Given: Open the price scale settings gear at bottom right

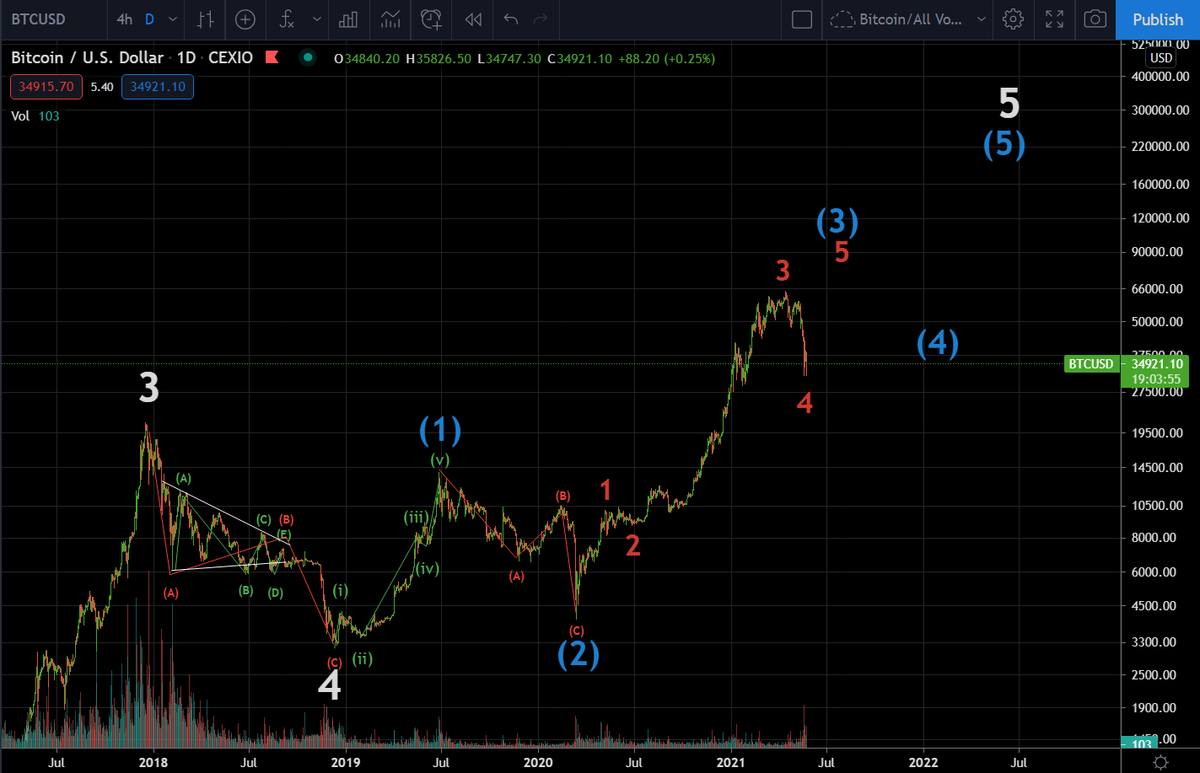Looking at the screenshot, I should tap(1160, 762).
